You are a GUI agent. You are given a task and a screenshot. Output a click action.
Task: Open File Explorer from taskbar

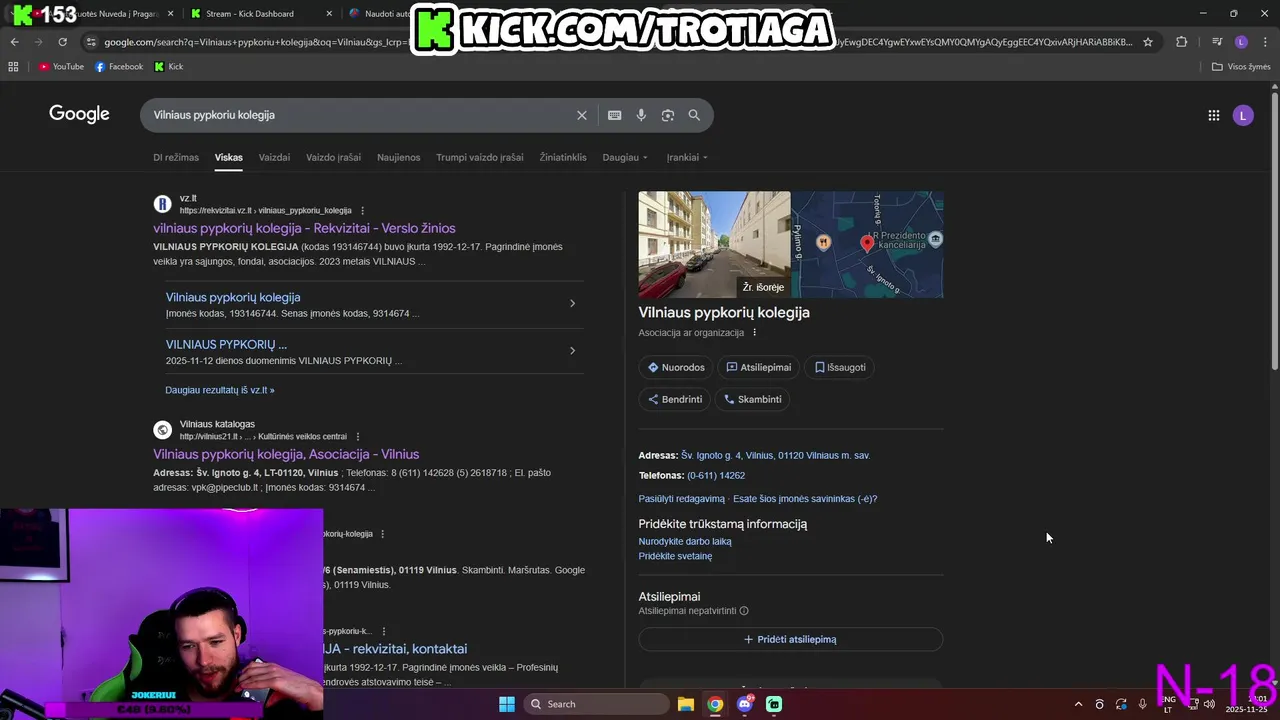pyautogui.click(x=686, y=704)
